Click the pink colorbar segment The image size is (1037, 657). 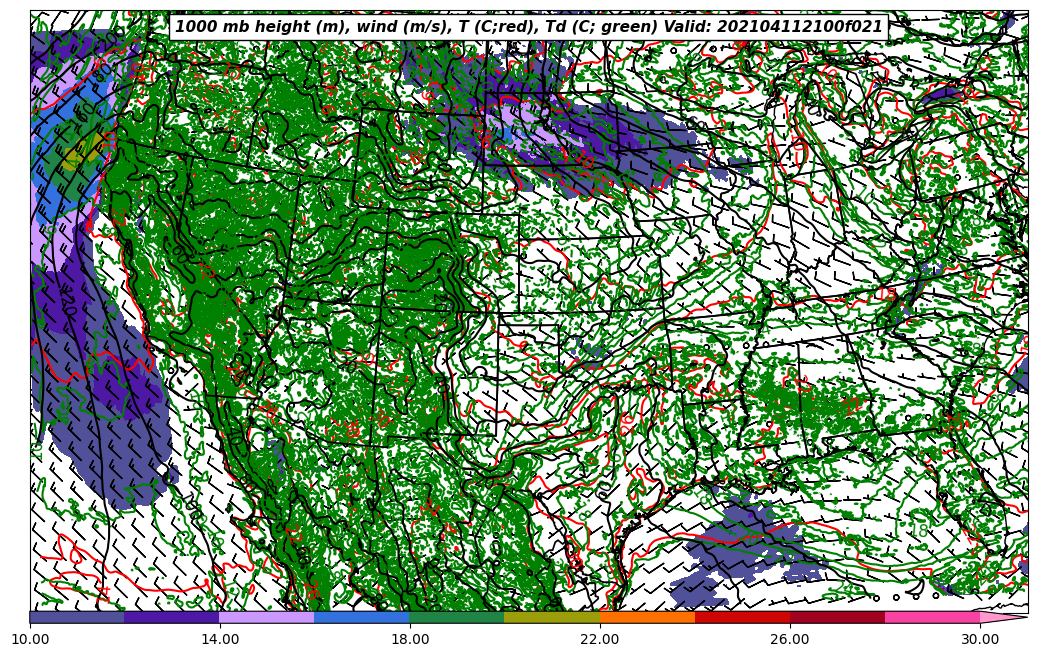click(x=932, y=617)
